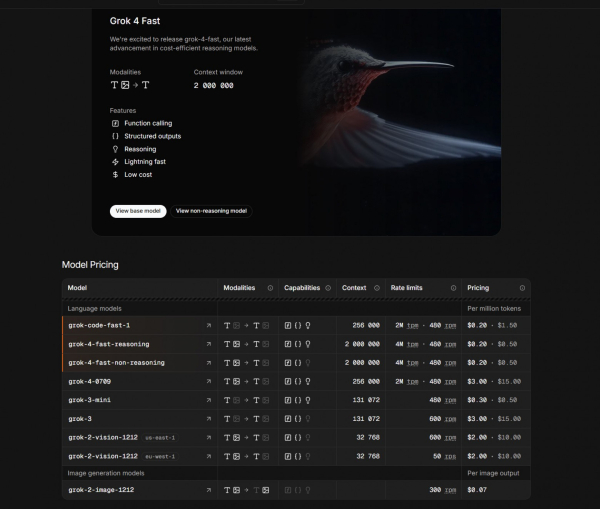The image size is (600, 509).
Task: Open grok-3-mini details arrow icon
Action: [x=209, y=400]
